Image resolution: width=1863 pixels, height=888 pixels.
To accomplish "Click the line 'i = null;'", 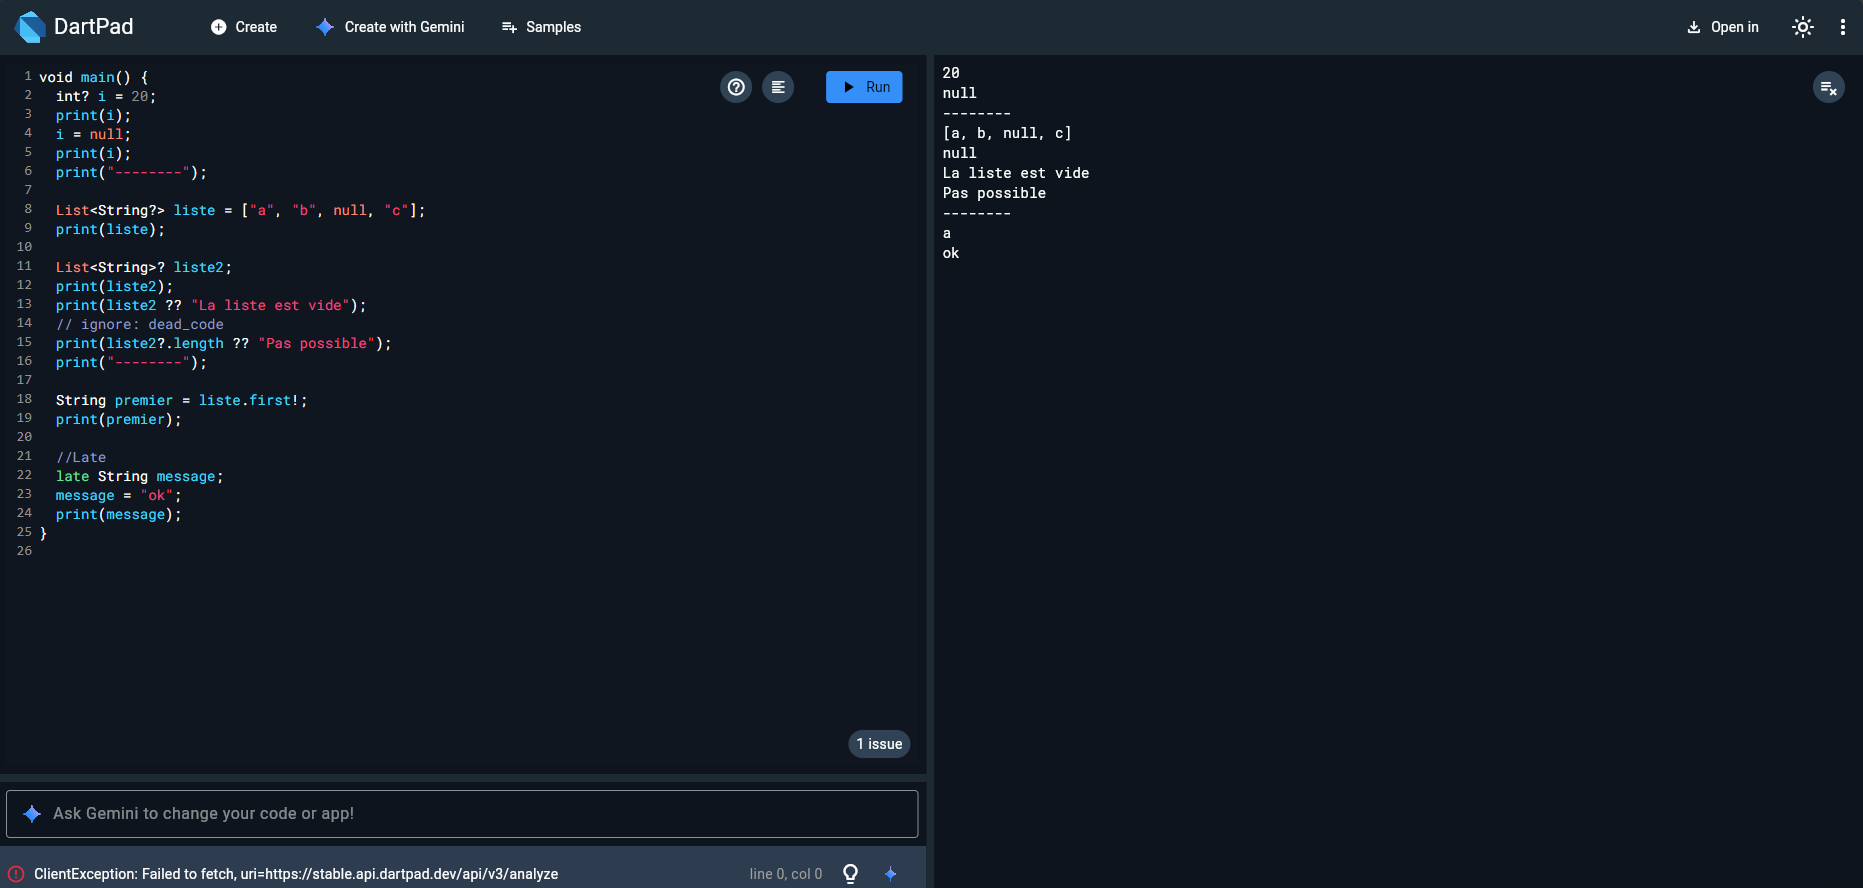I will 93,134.
